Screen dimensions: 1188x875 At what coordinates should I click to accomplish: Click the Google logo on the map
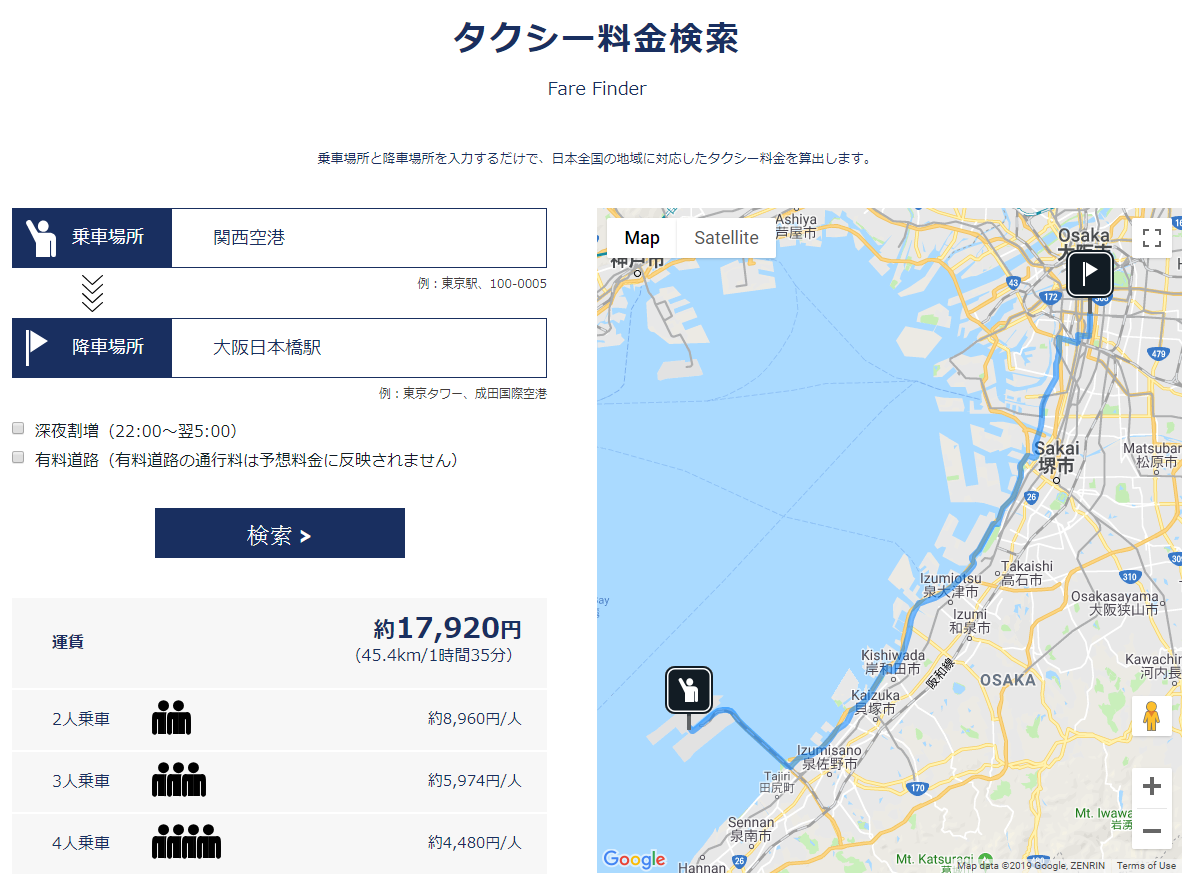(634, 859)
